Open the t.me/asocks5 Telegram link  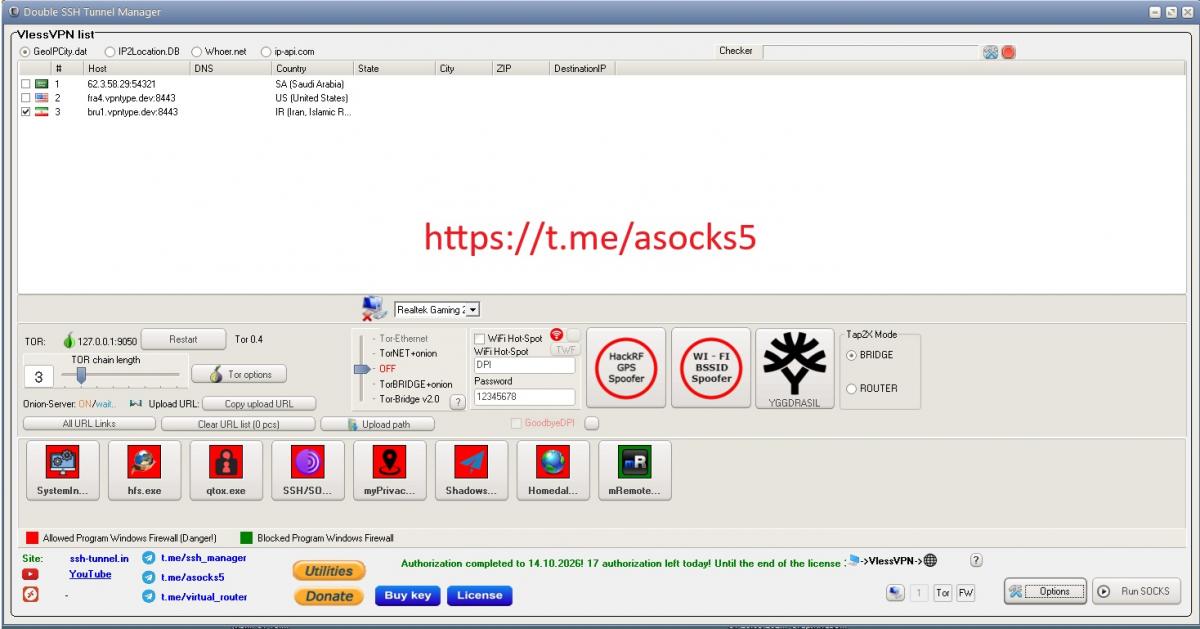click(192, 577)
